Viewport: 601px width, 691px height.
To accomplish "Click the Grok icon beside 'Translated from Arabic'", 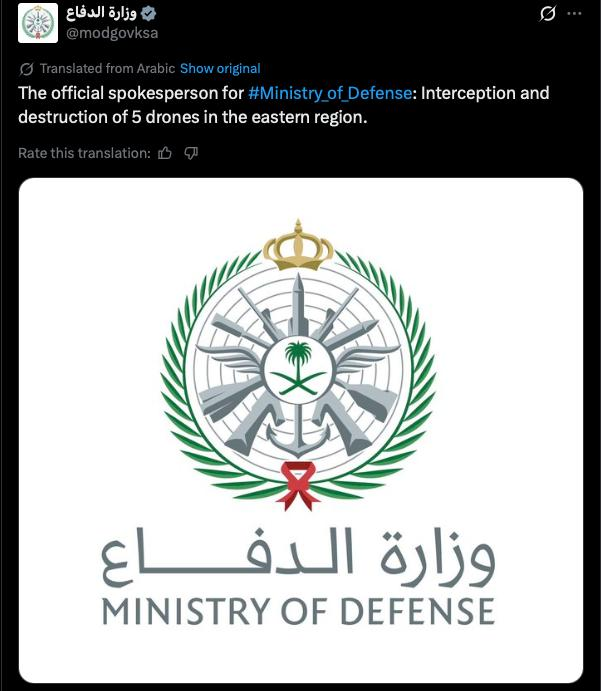I will click(x=27, y=69).
